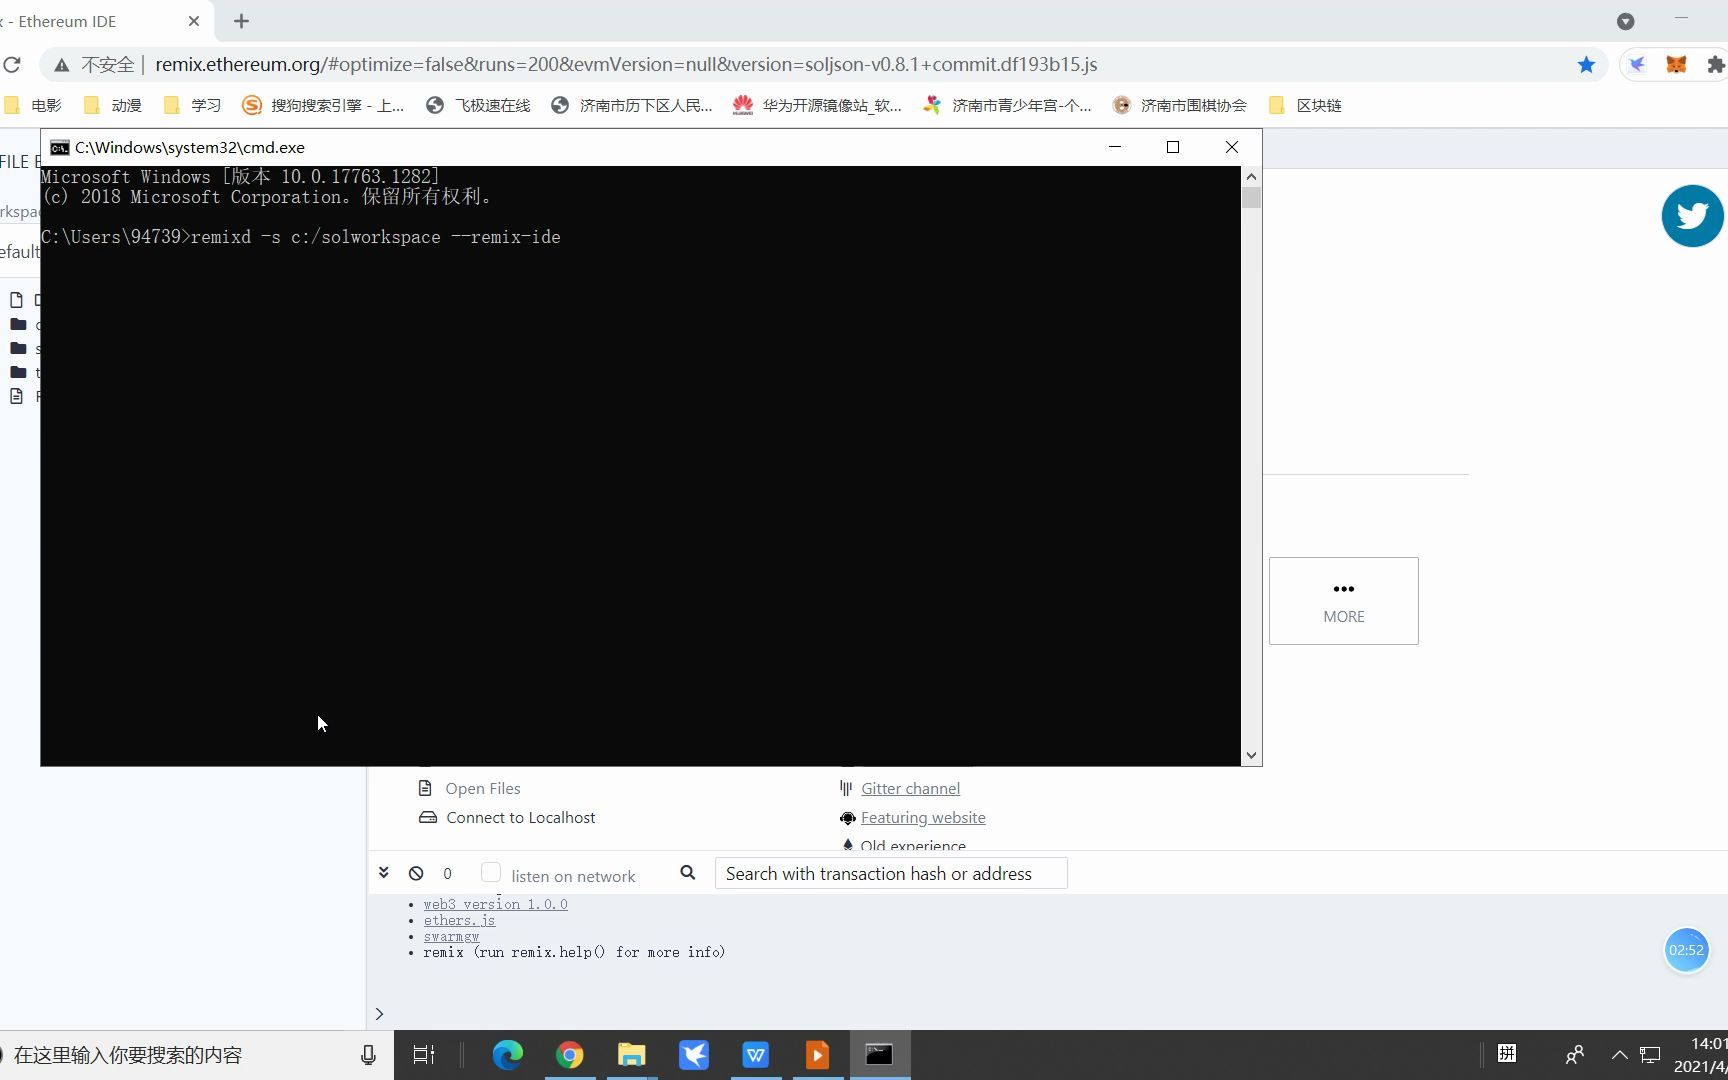The image size is (1728, 1080).
Task: Open the 电影 bookmark folder
Action: (x=33, y=105)
